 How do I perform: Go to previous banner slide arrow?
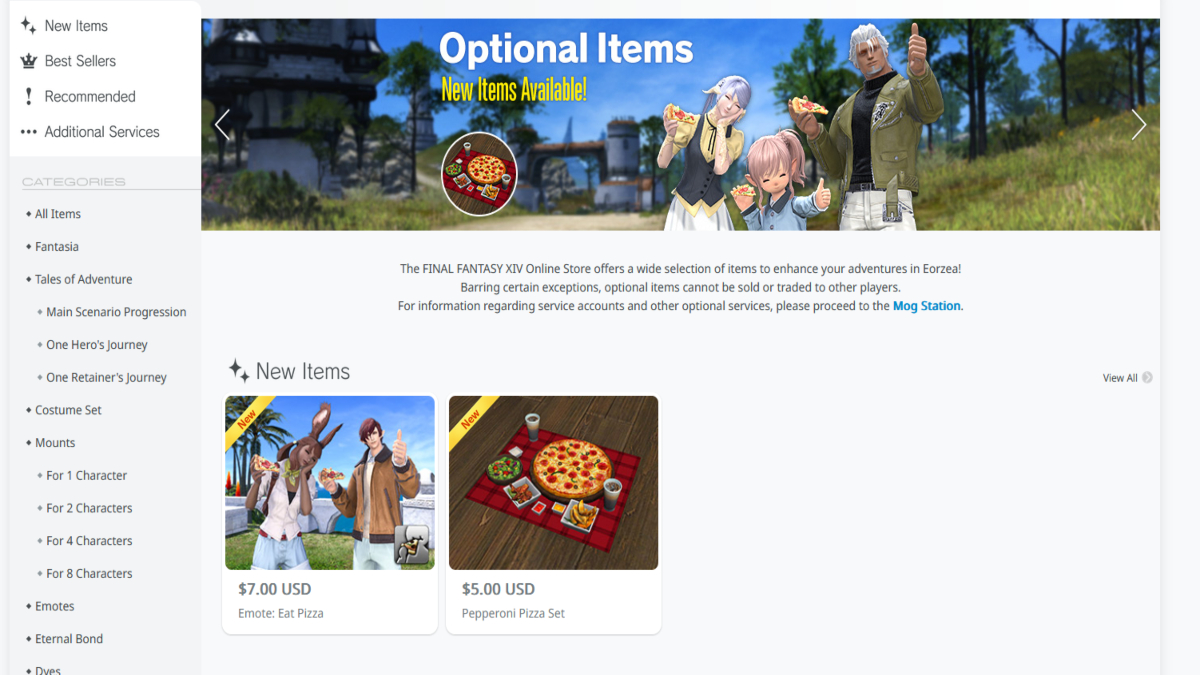coord(222,125)
